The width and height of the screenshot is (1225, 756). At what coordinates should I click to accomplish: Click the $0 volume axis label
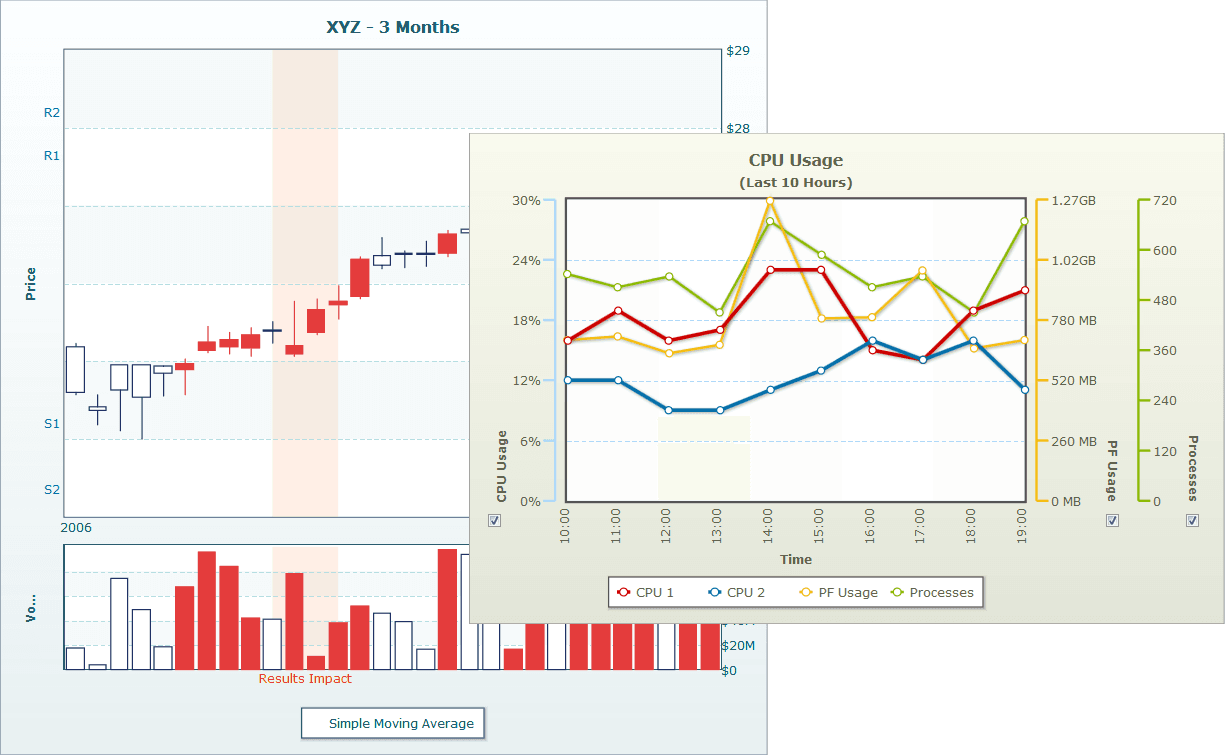(729, 670)
